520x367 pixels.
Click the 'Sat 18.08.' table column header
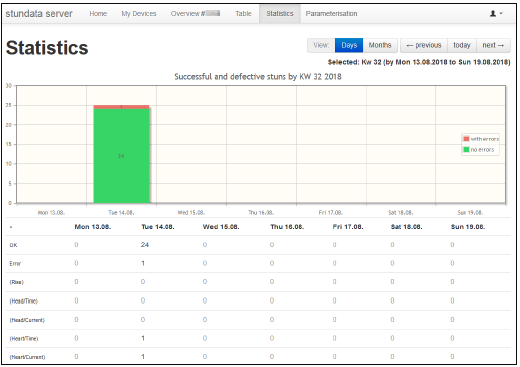(406, 227)
